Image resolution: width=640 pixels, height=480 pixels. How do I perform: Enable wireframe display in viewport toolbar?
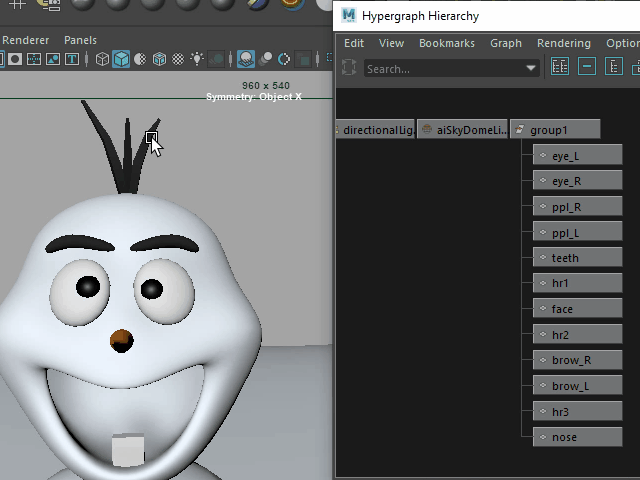tap(102, 60)
